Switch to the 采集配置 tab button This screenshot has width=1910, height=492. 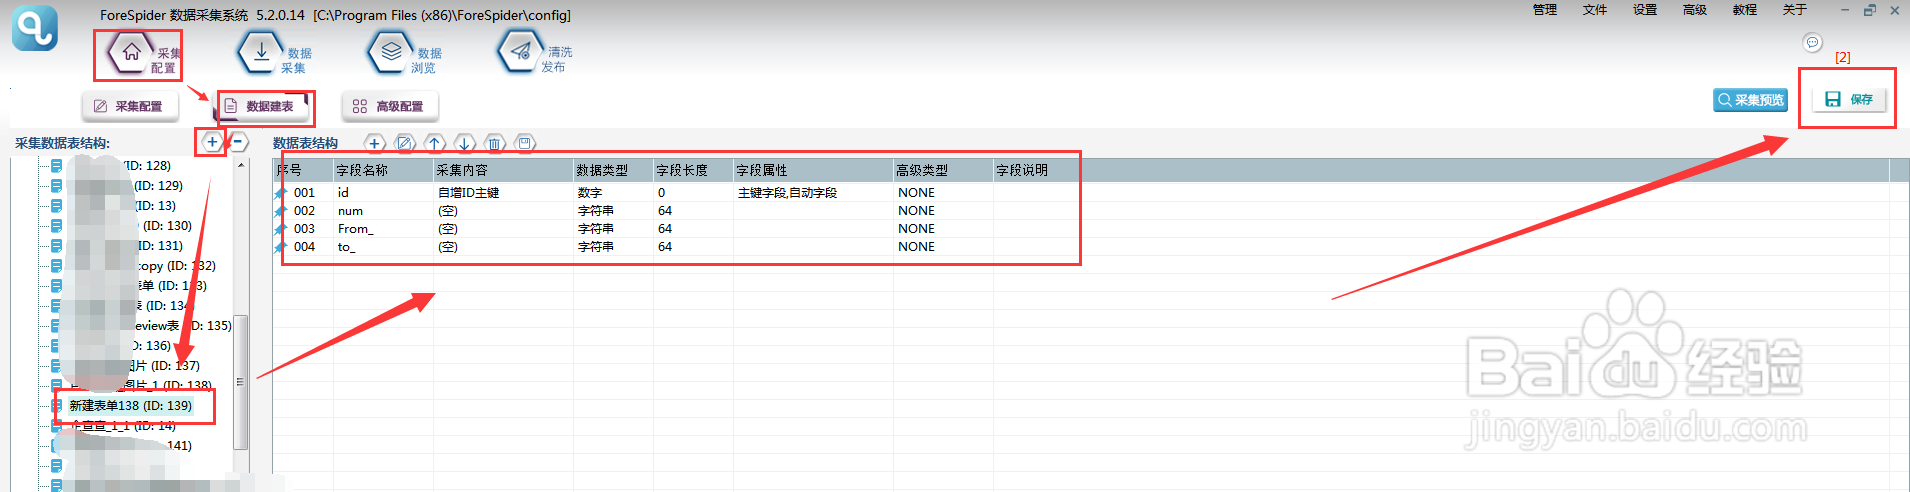(129, 106)
